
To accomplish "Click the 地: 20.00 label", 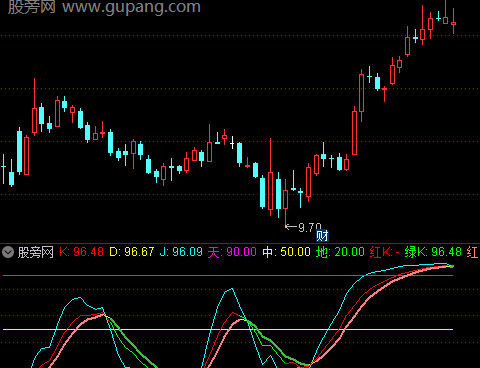I will (340, 252).
